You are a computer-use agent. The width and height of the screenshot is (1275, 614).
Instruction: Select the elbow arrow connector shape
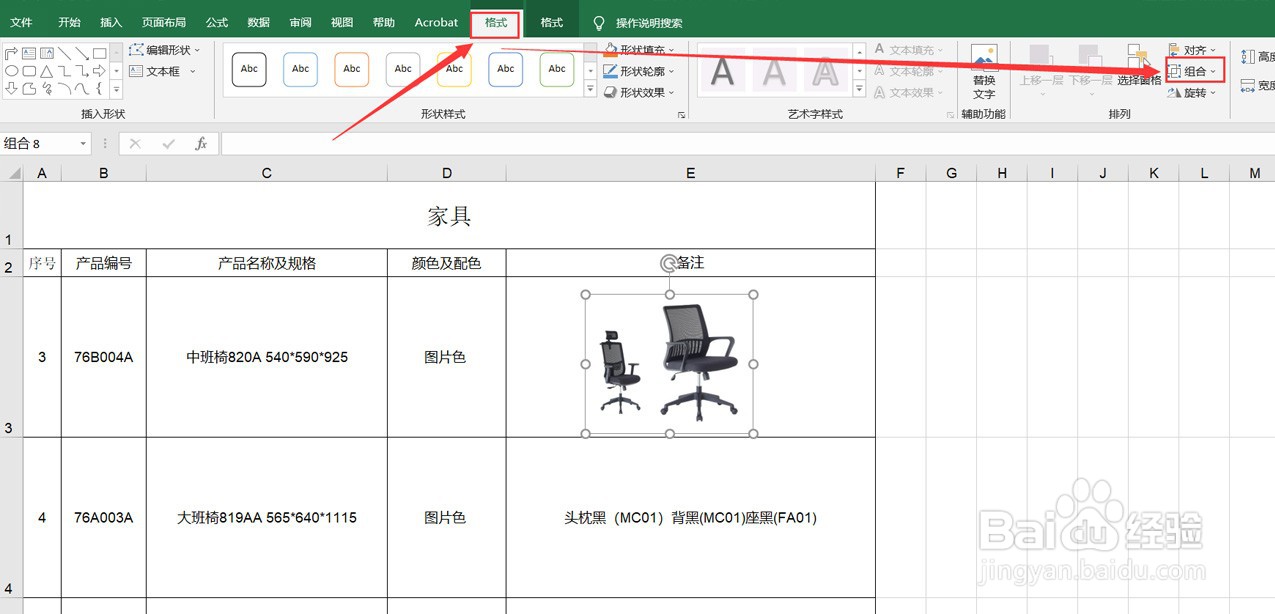(82, 71)
